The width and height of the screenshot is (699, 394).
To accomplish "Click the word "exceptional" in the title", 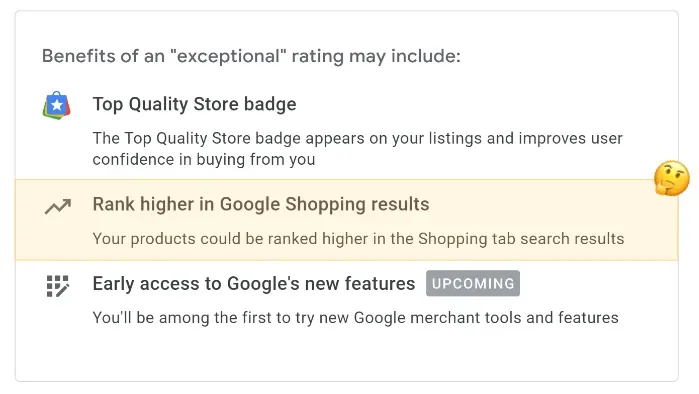I will [228, 56].
